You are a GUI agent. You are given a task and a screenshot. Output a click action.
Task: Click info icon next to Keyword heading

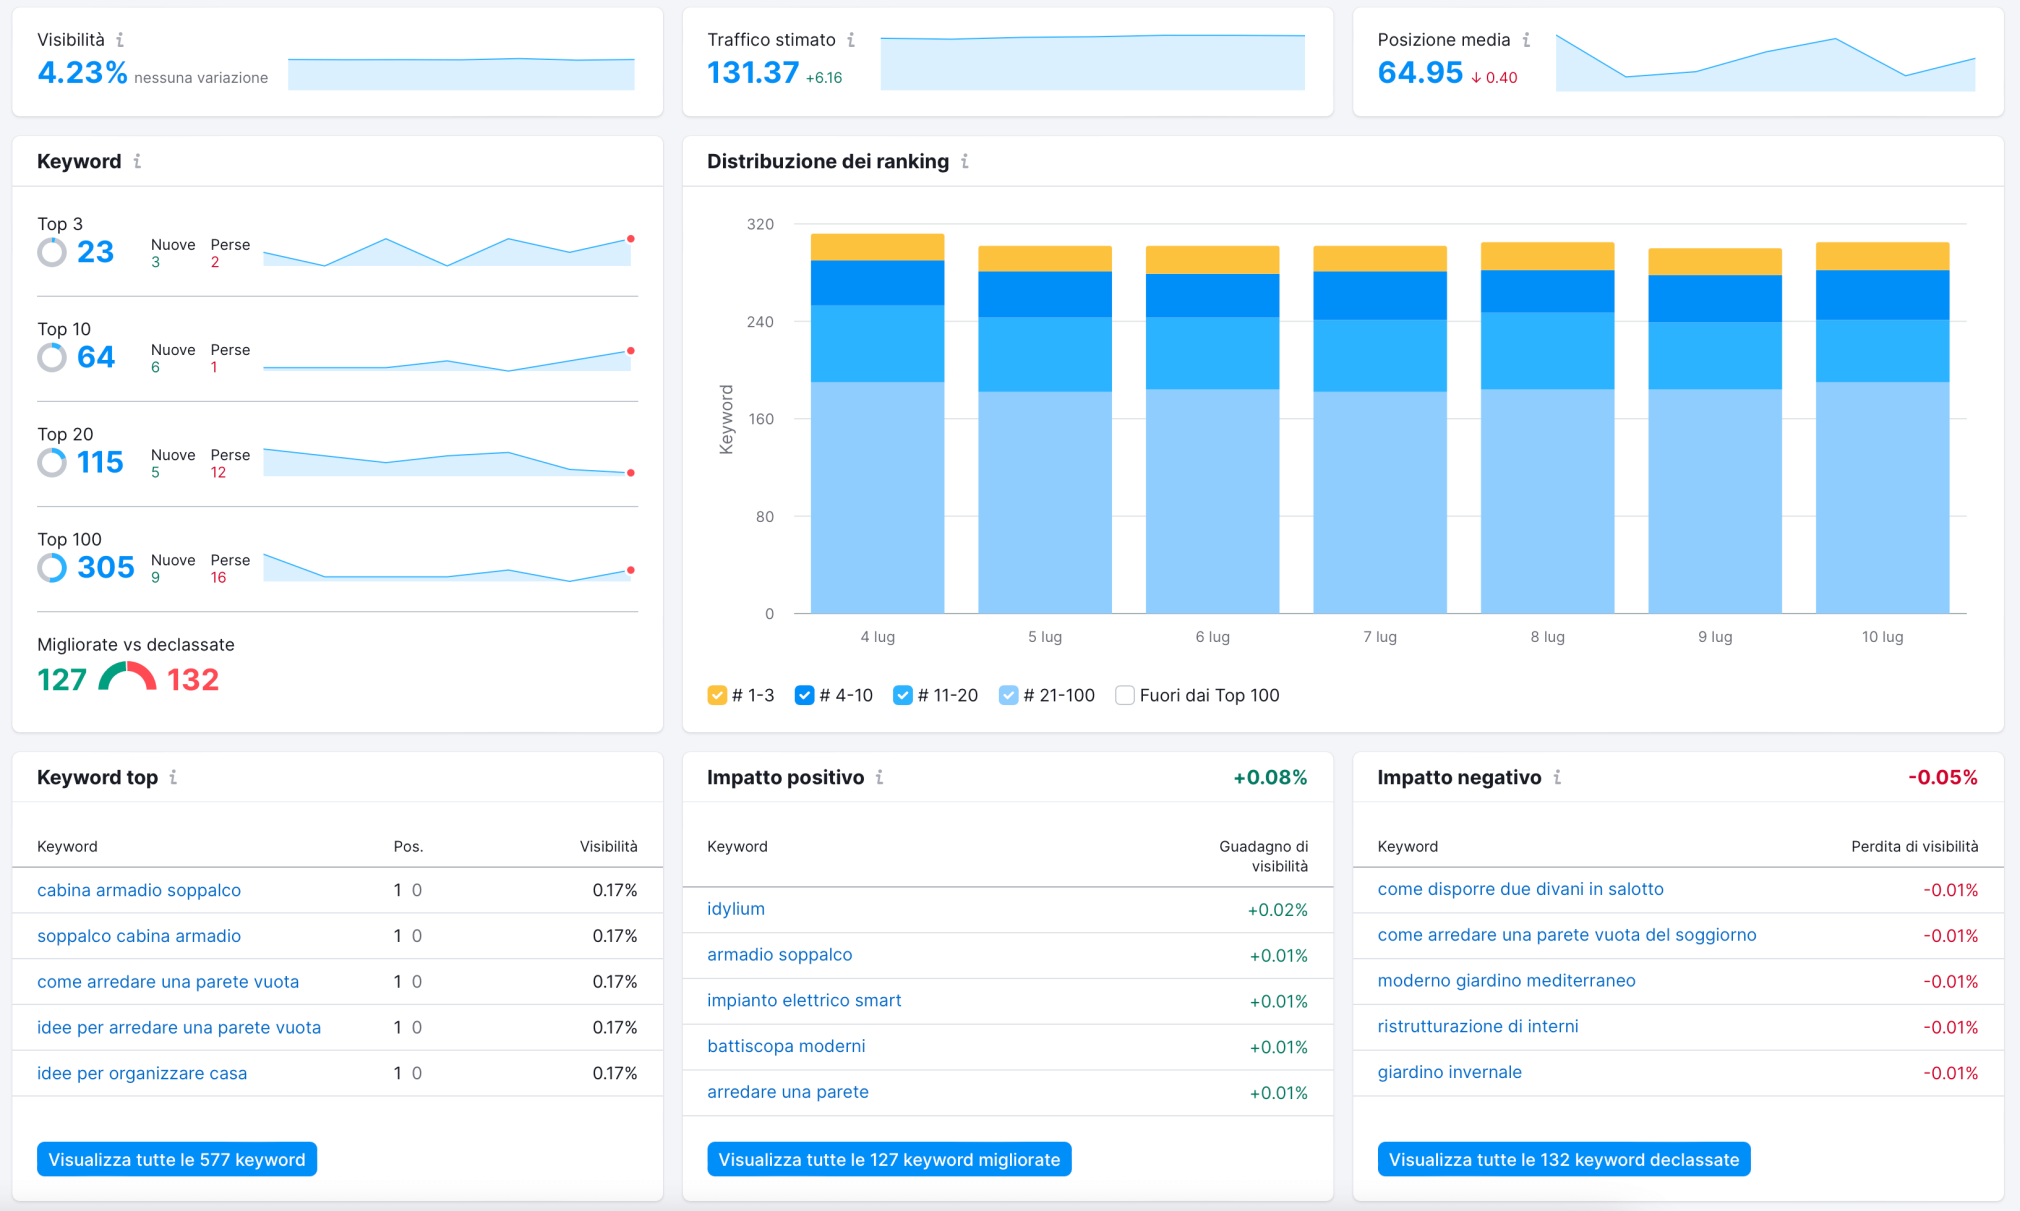[137, 161]
